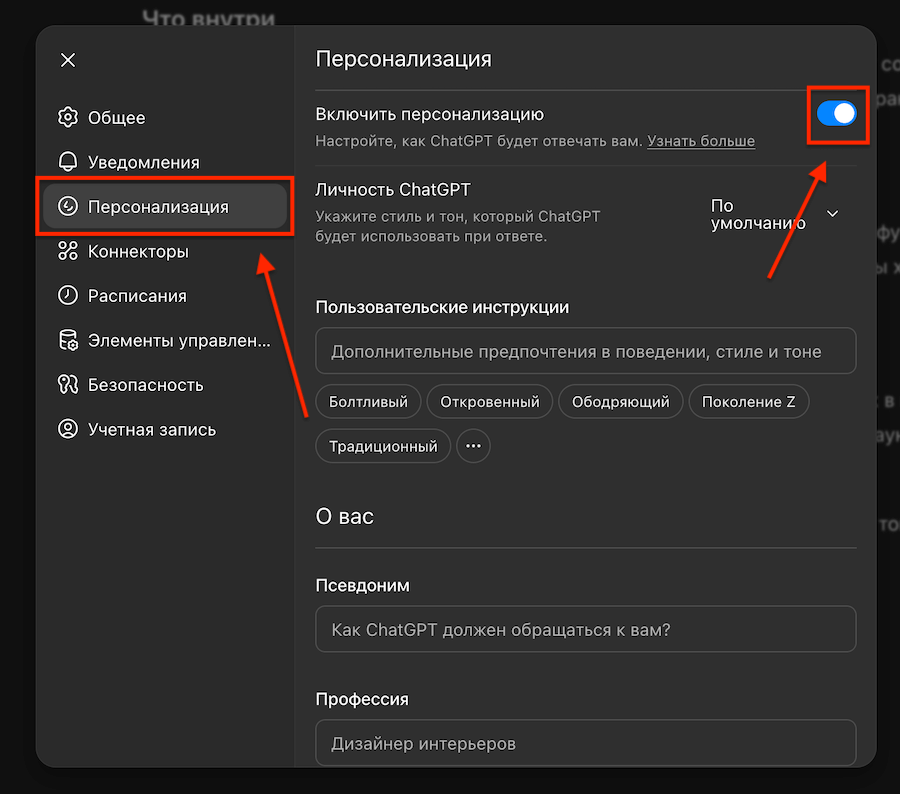Open Элементы управлен... section
This screenshot has height=794, width=900.
pos(165,340)
